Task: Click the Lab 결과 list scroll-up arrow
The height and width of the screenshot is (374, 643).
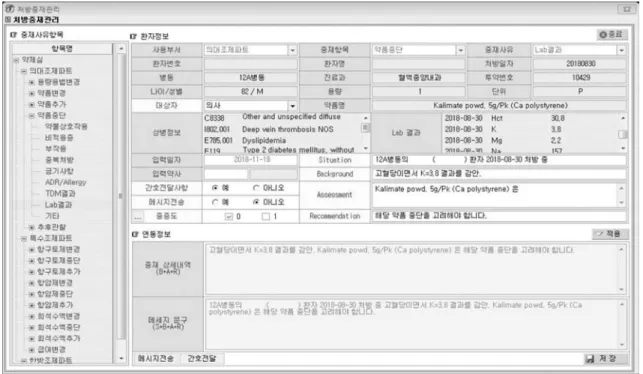Action: click(623, 118)
